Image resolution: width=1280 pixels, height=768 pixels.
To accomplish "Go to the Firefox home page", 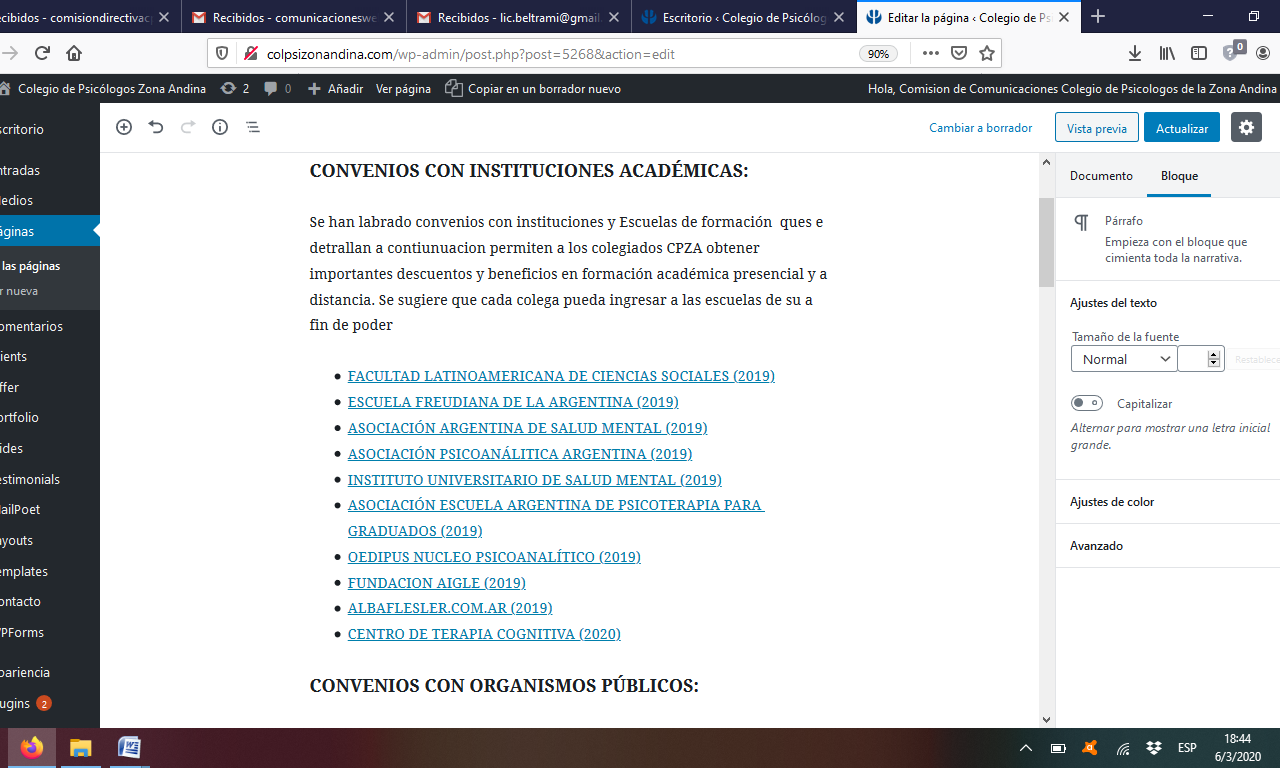I will pyautogui.click(x=74, y=54).
